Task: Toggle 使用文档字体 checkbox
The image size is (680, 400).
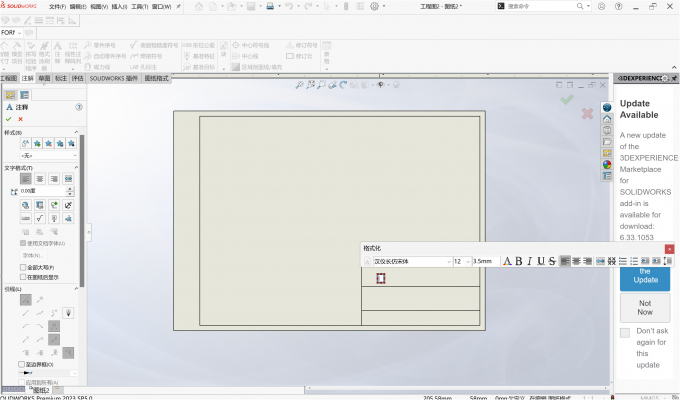Action: click(x=23, y=243)
